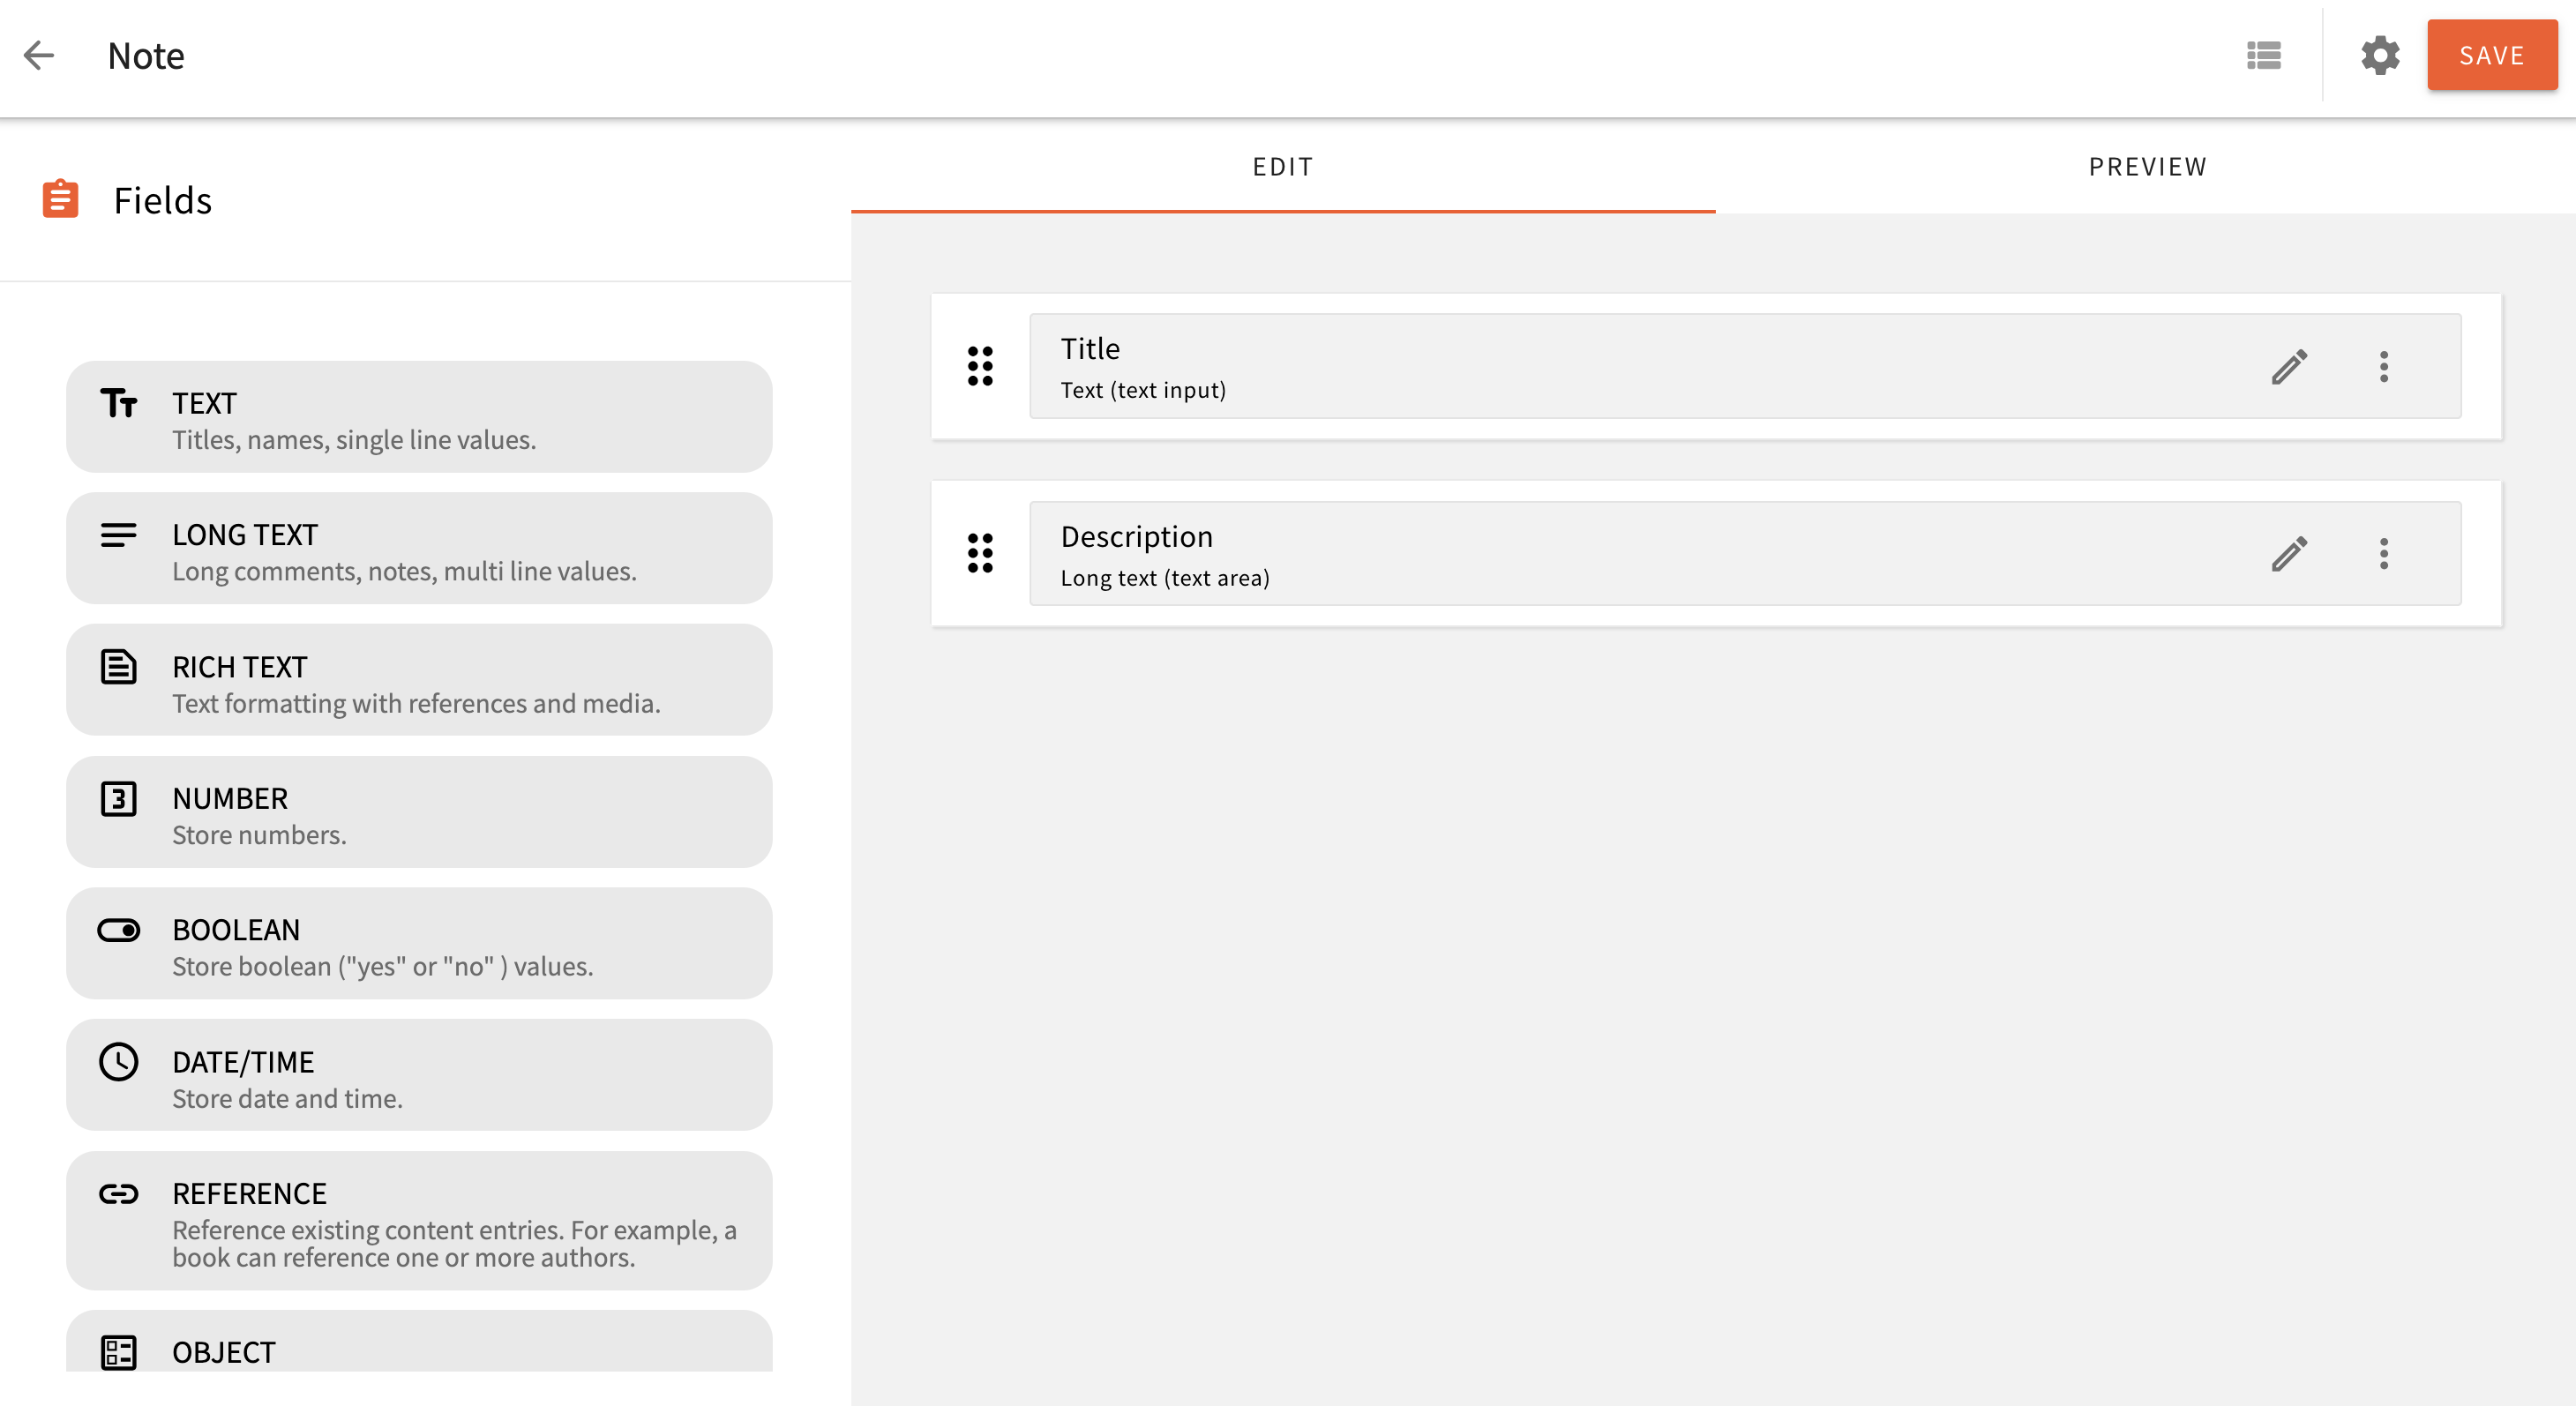The image size is (2576, 1406).
Task: Add a LONG TEXT field card
Action: [419, 548]
